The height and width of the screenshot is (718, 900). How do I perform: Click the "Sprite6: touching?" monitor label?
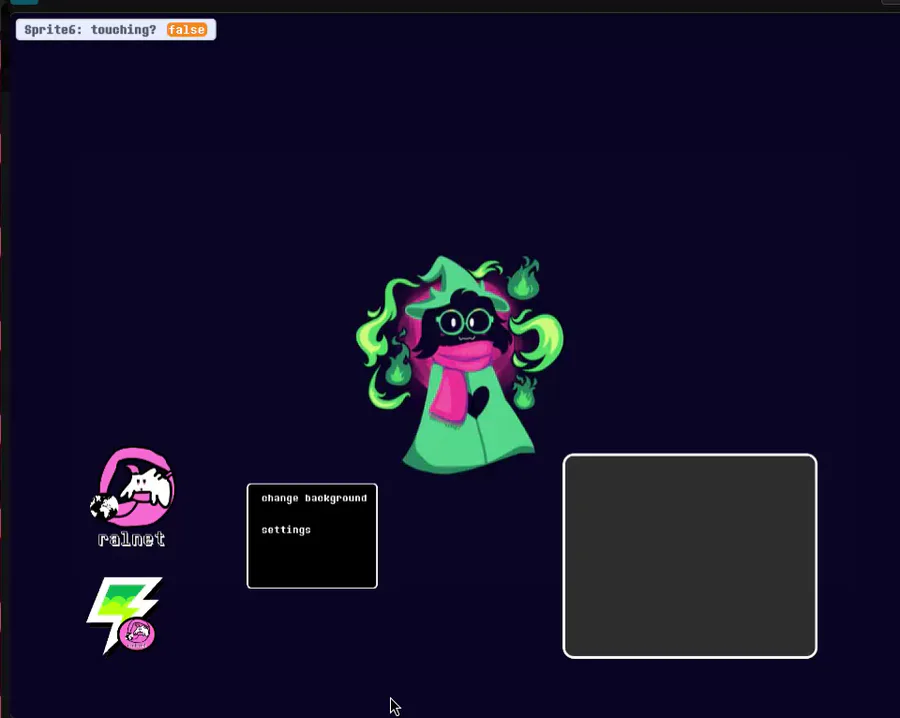click(90, 30)
